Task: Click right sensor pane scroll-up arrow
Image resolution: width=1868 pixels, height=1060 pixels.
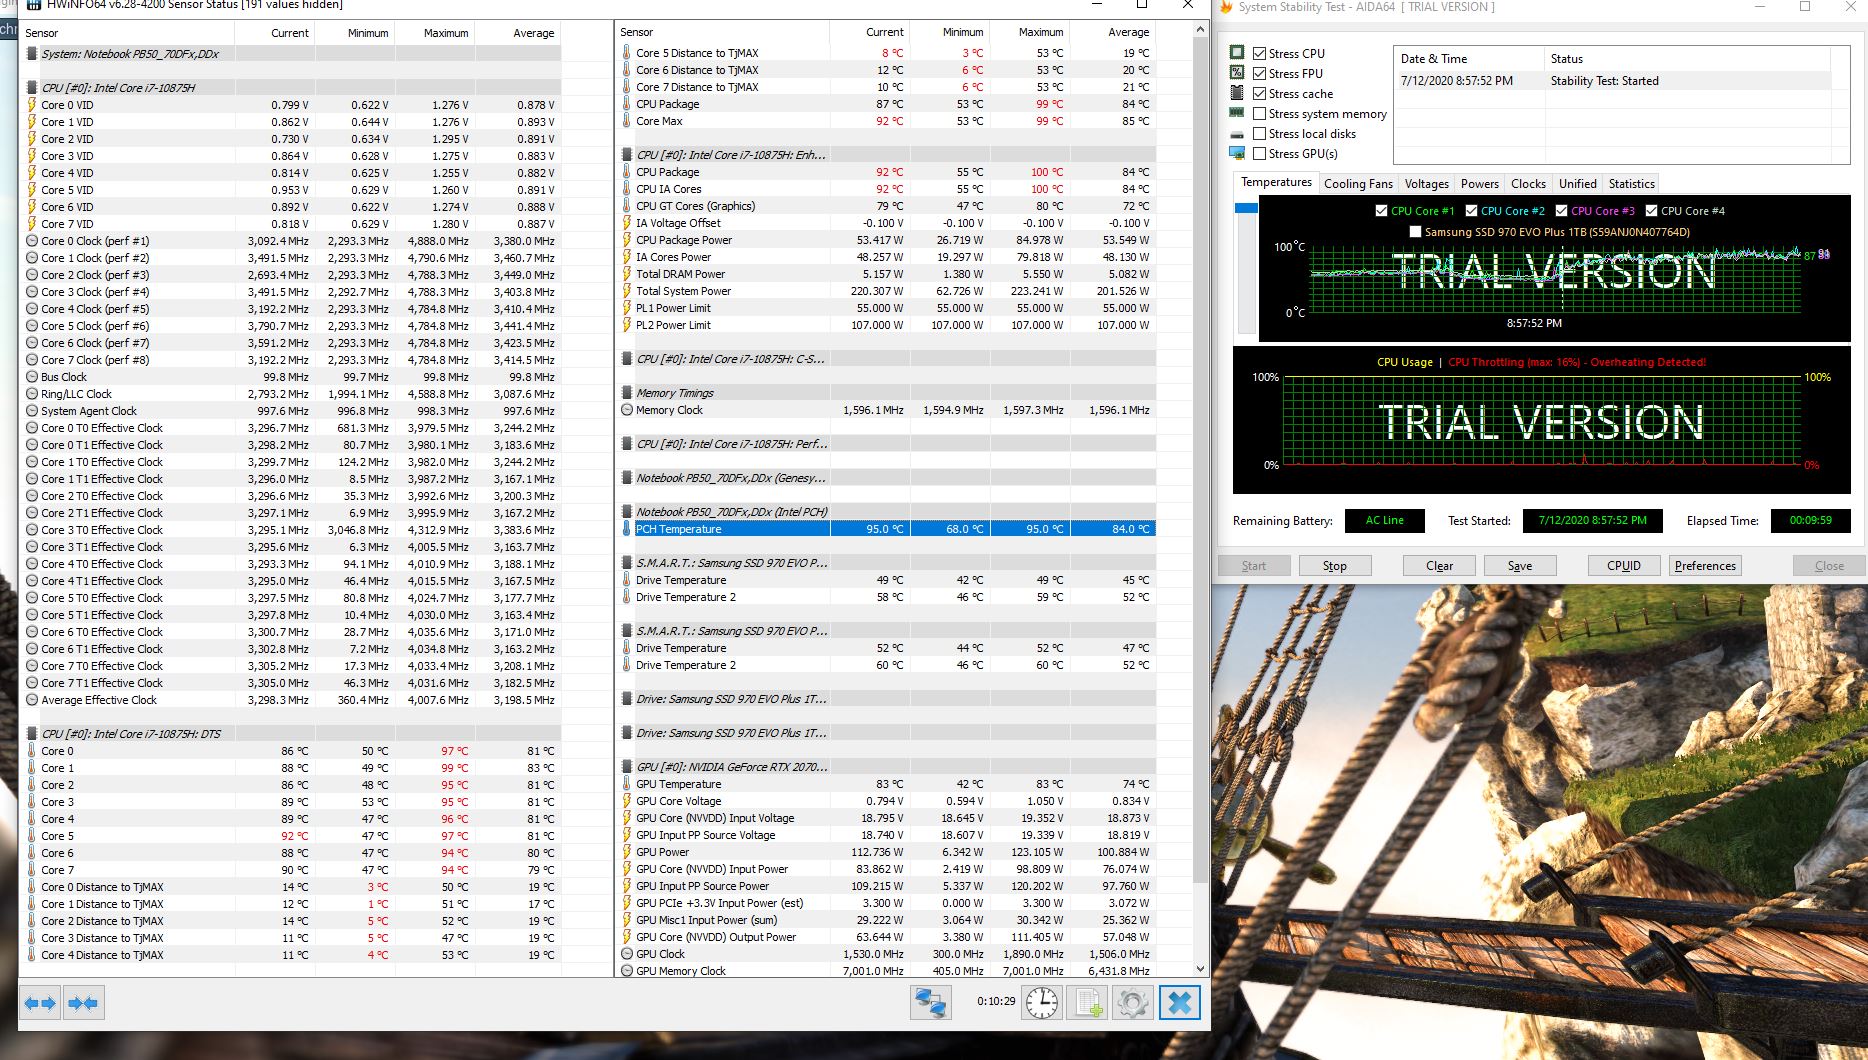Action: pyautogui.click(x=1201, y=30)
